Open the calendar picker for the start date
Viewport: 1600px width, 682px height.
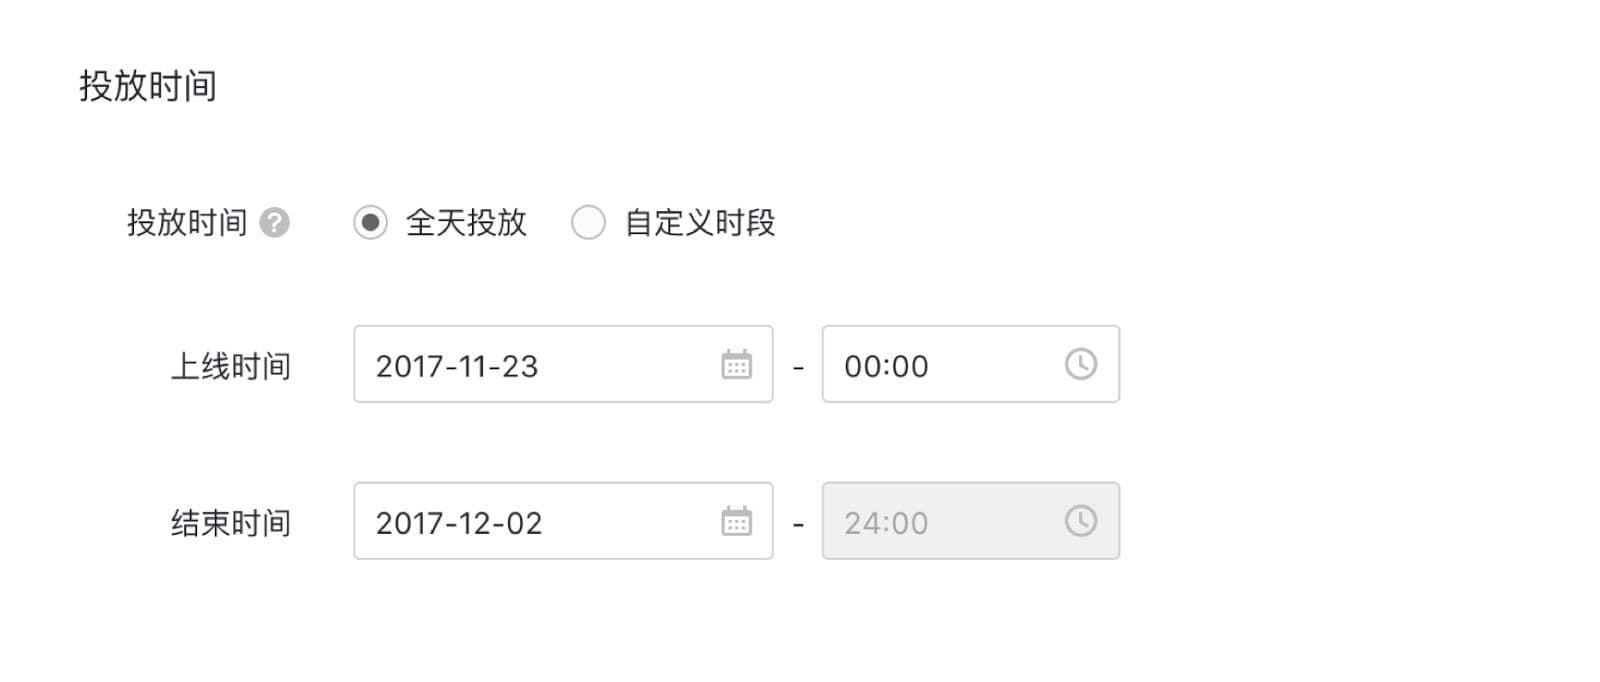pyautogui.click(x=737, y=366)
